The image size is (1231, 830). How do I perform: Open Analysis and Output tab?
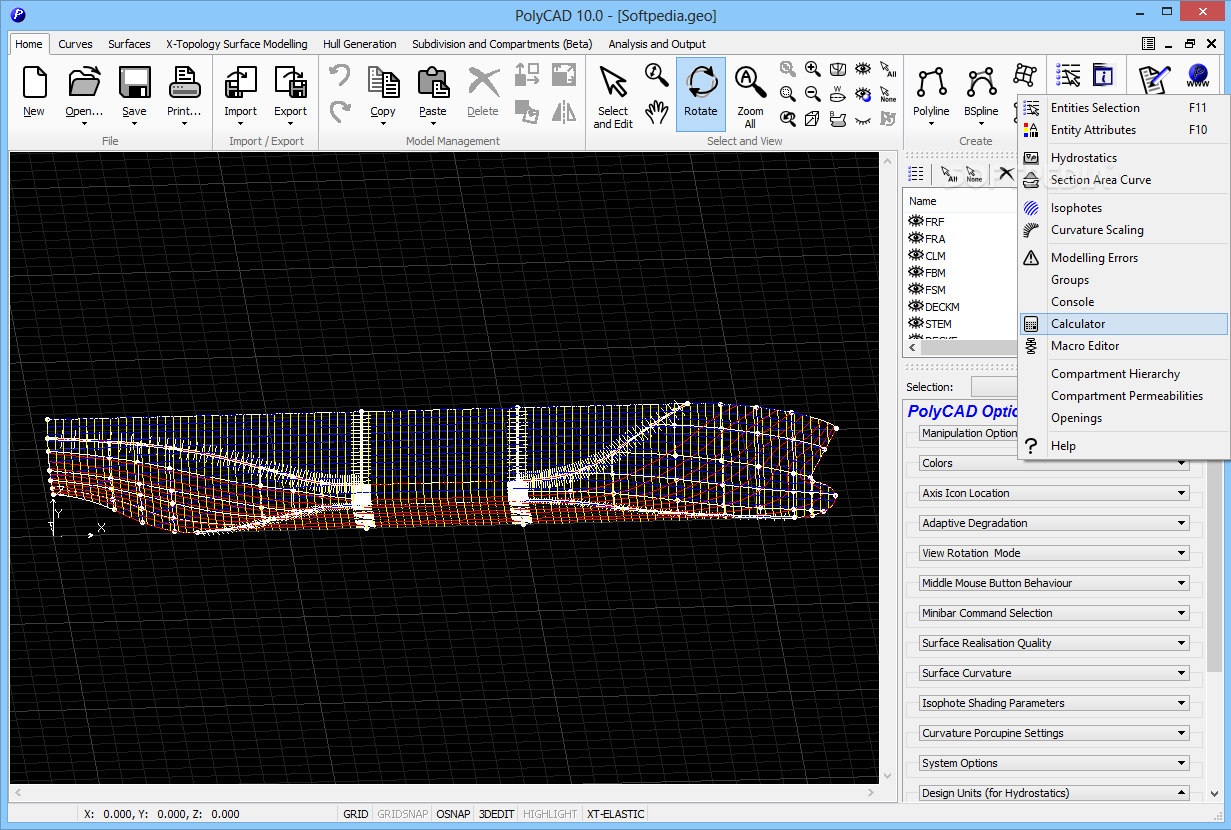click(x=657, y=44)
